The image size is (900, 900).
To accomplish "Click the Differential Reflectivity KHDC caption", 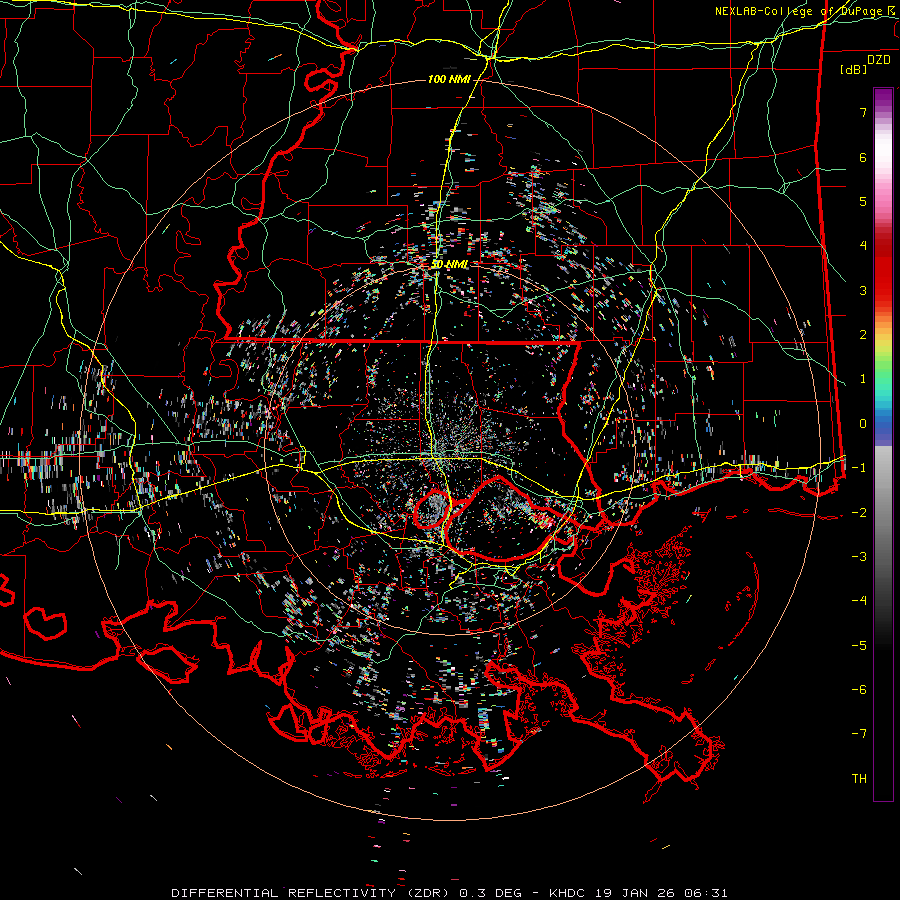I will click(x=450, y=893).
